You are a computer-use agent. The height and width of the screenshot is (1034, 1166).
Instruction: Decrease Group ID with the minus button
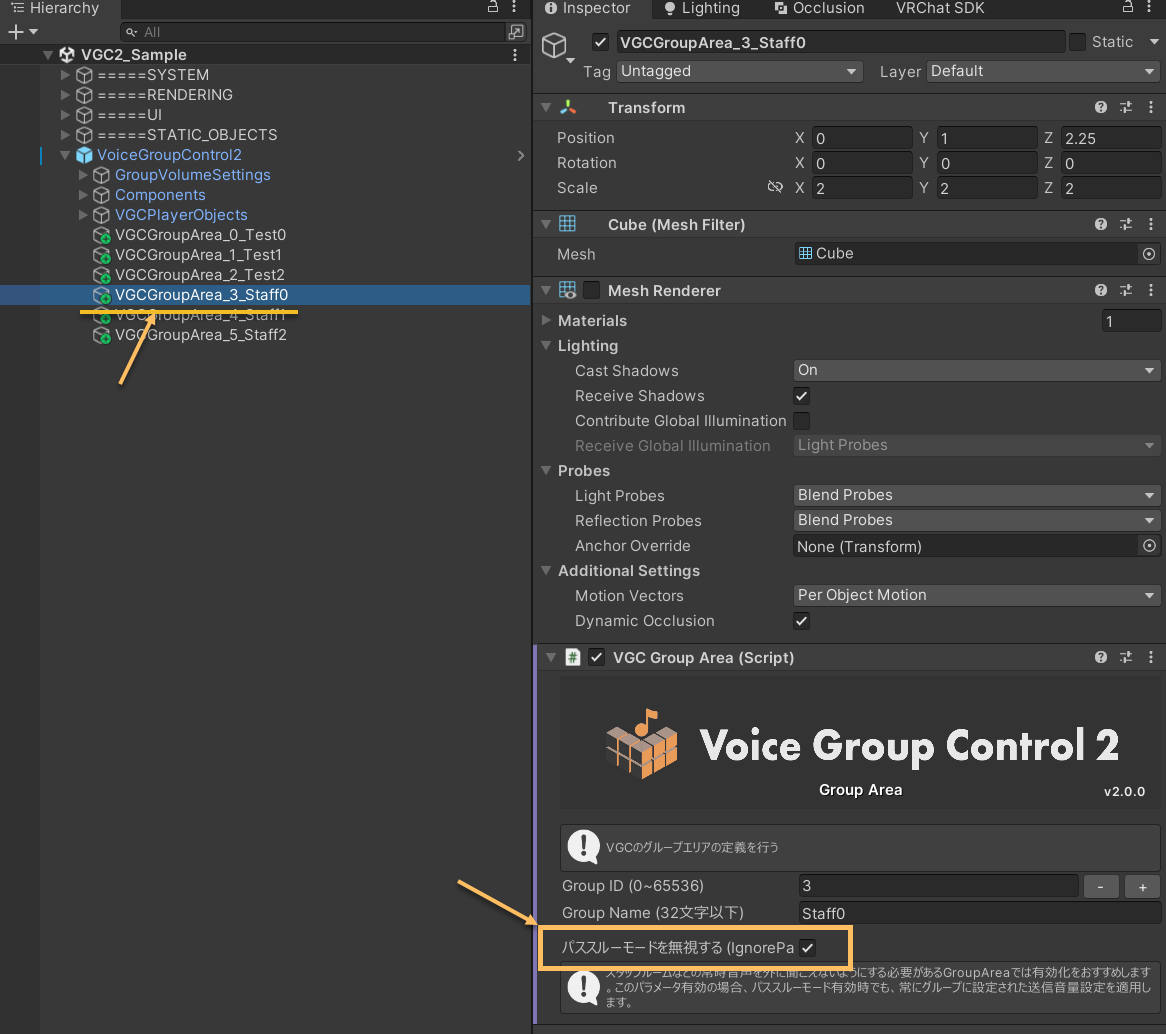(1101, 886)
